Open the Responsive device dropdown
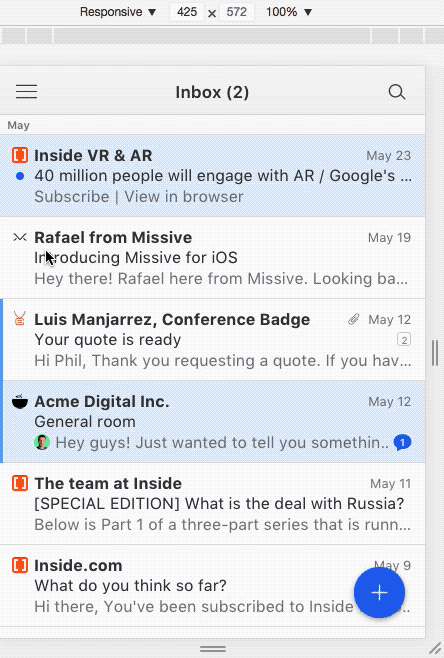This screenshot has height=658, width=444. click(x=118, y=12)
